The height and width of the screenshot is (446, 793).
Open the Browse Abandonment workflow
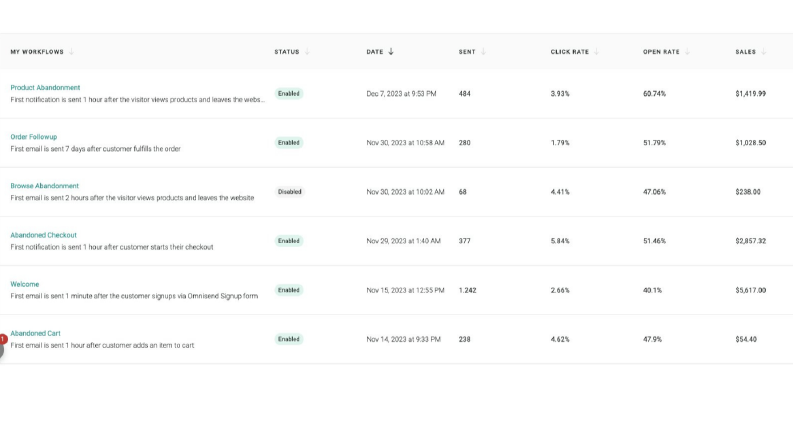pos(45,186)
